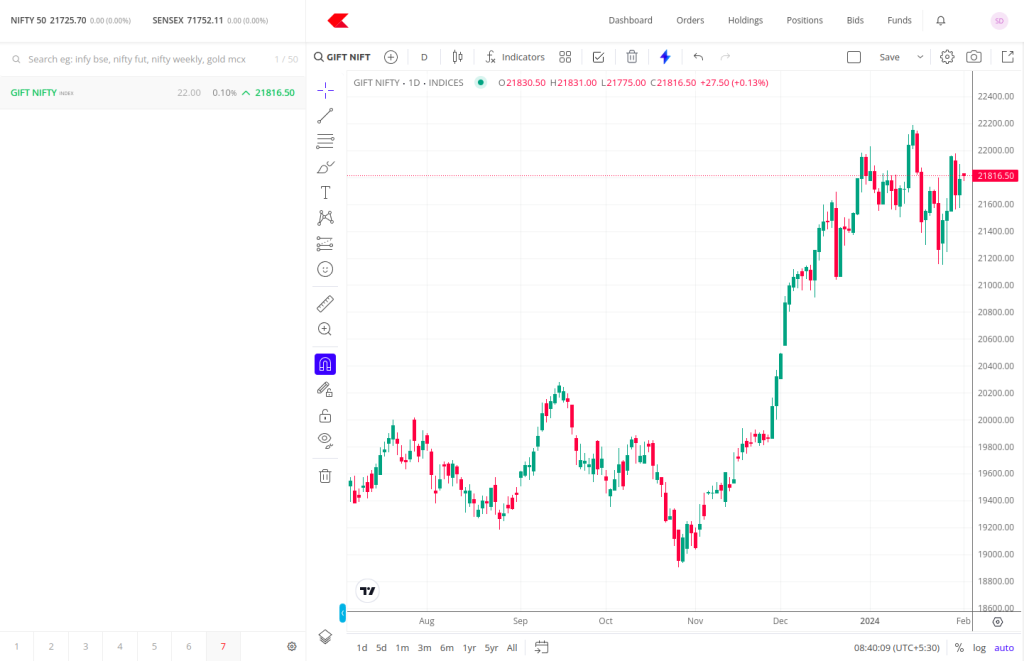Pick the Measure ruler tool
1024x661 pixels.
325,303
